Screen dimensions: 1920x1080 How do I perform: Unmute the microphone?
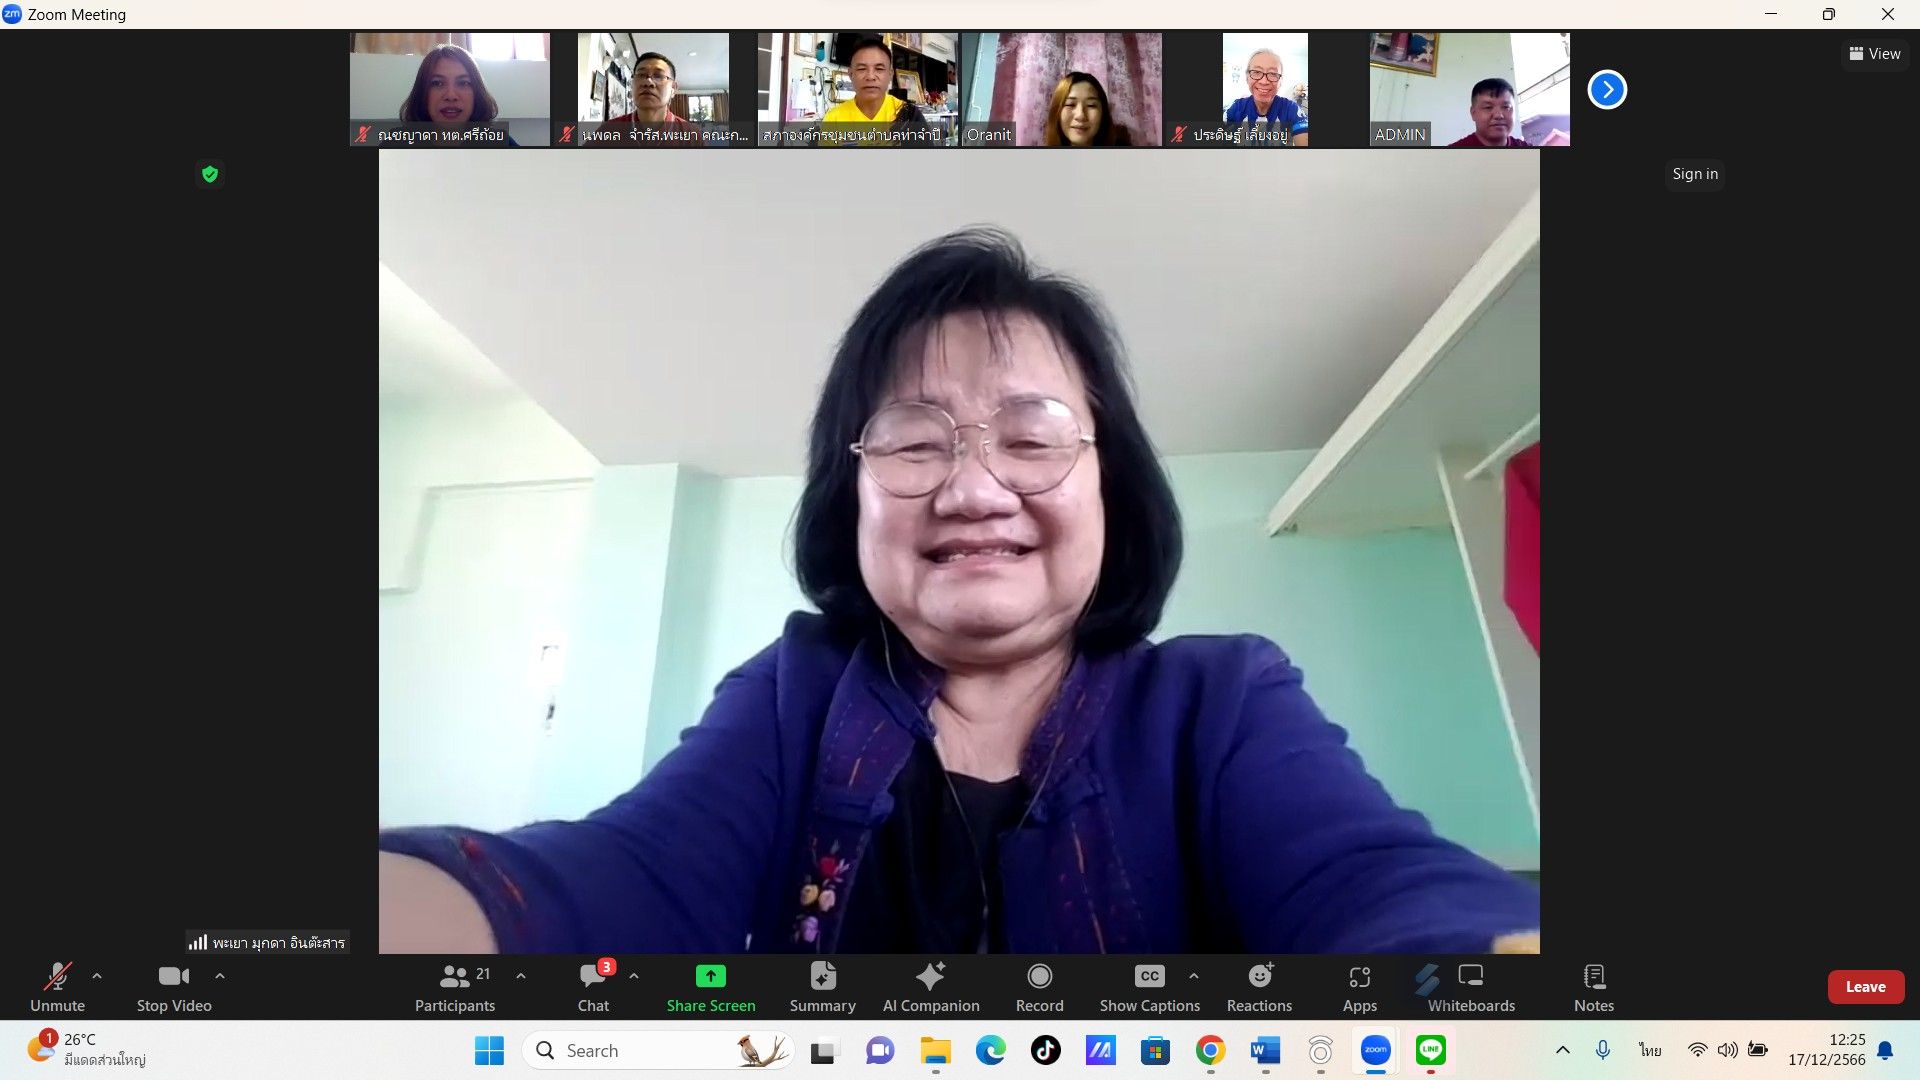pyautogui.click(x=57, y=977)
